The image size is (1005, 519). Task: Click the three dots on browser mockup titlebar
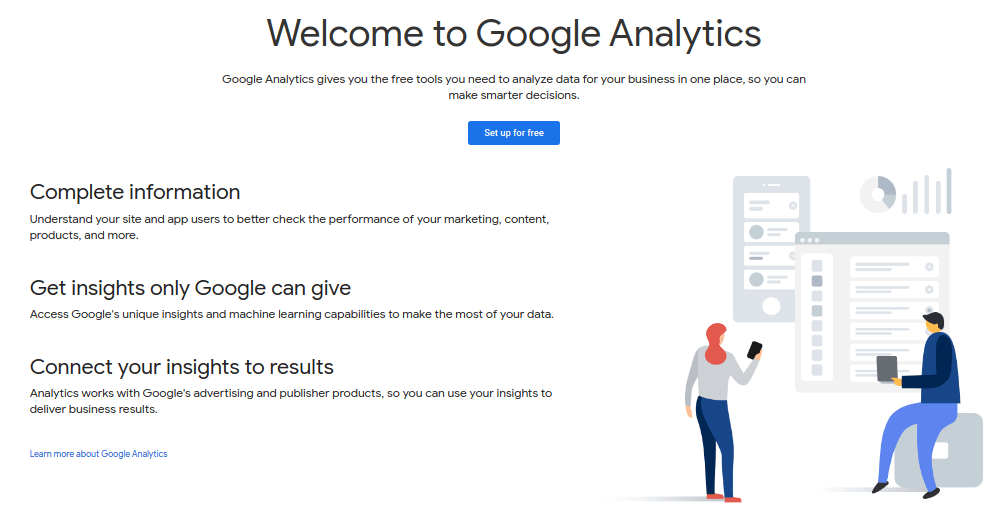coord(810,240)
